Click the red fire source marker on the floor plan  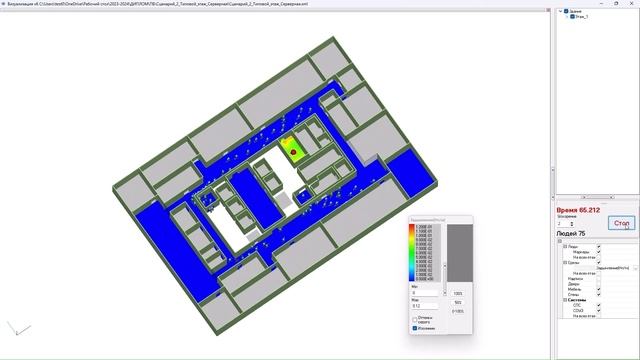coord(293,152)
